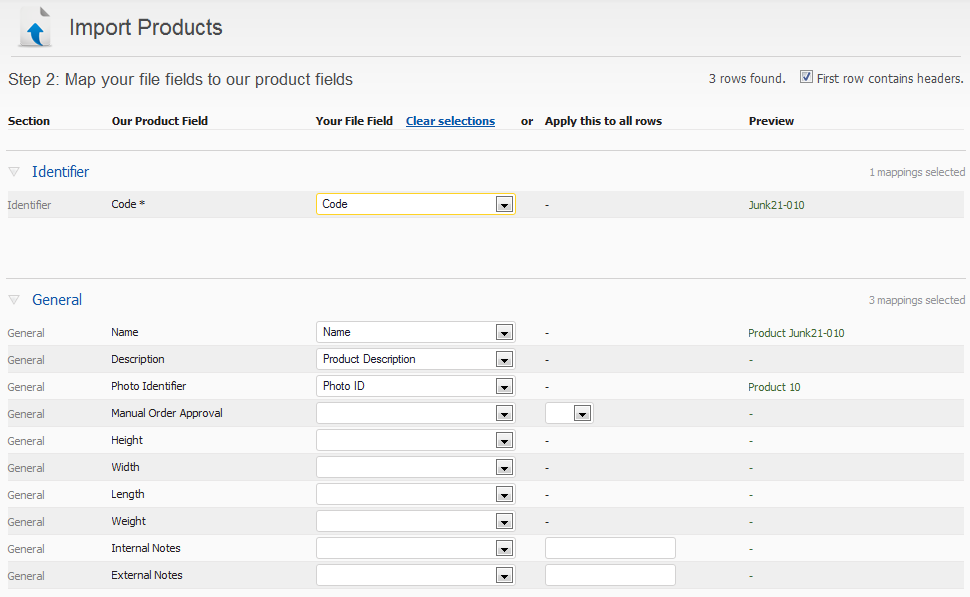
Task: Open the Height file field dropdown
Action: coord(416,440)
